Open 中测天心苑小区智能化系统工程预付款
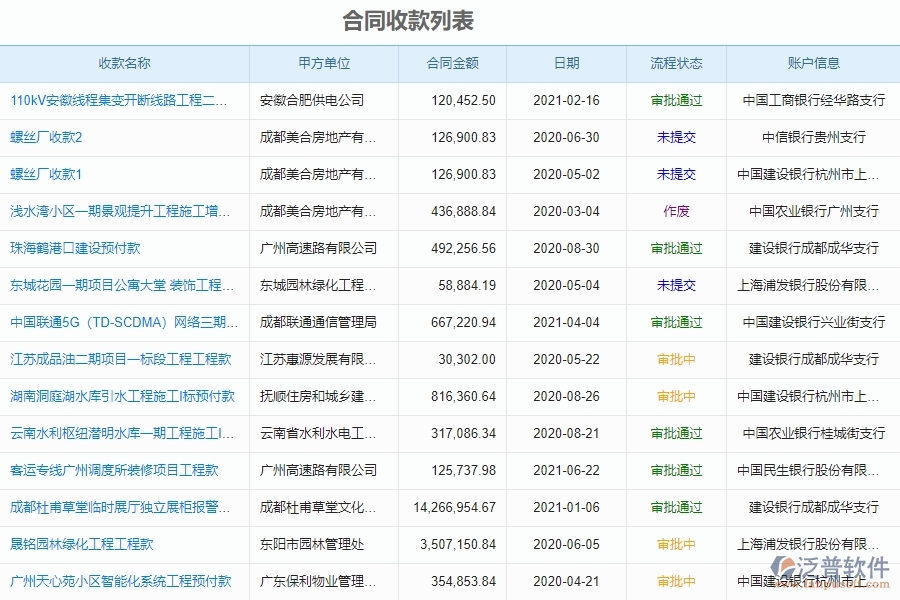 [120, 581]
